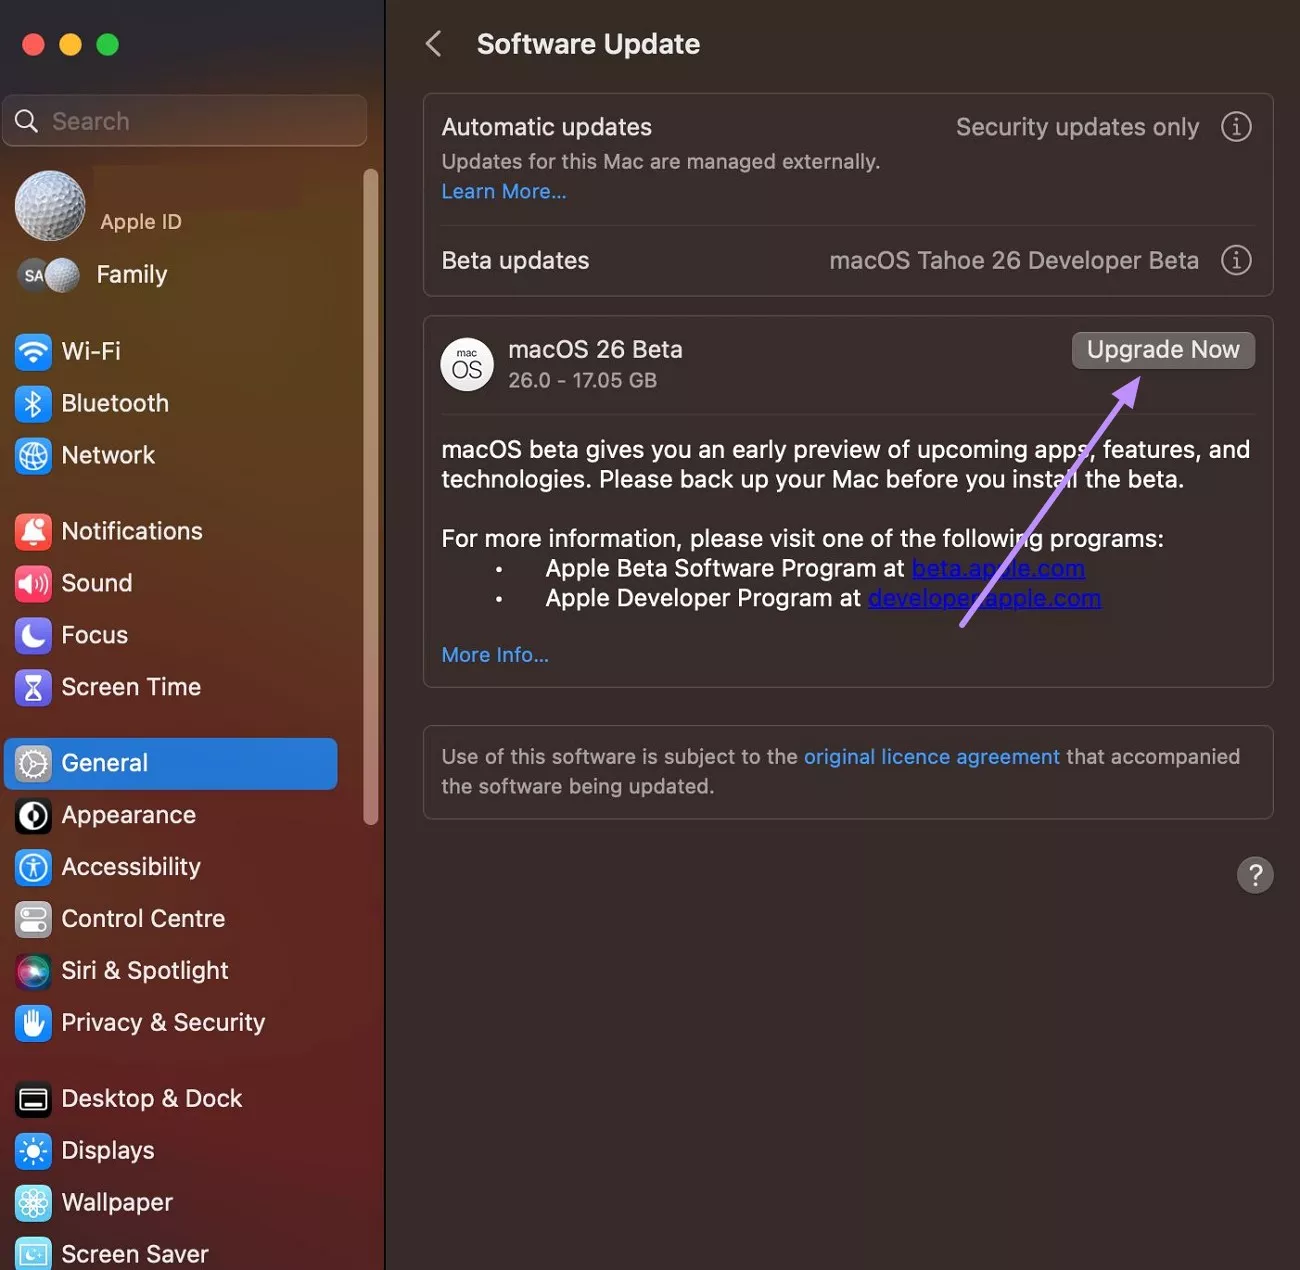This screenshot has width=1300, height=1270.
Task: Click the Security updates only value
Action: [1077, 127]
